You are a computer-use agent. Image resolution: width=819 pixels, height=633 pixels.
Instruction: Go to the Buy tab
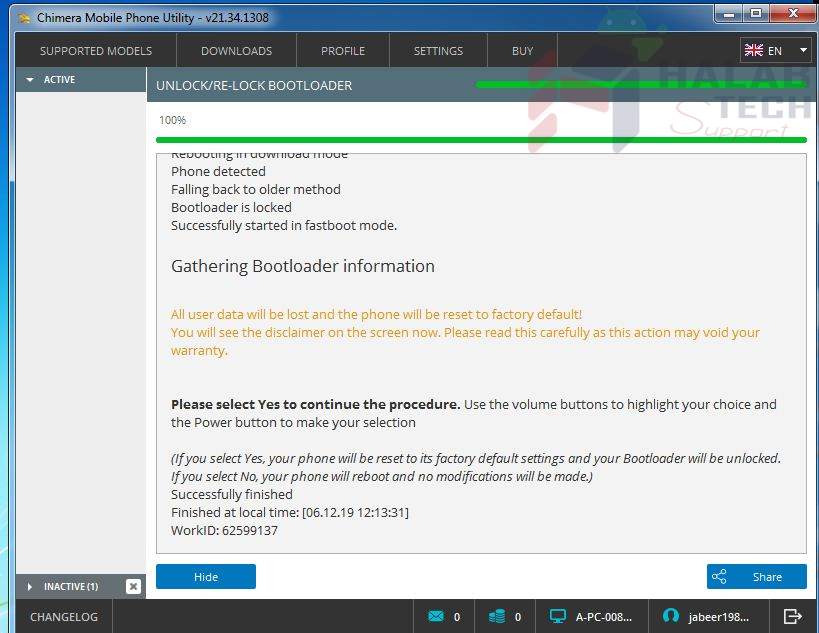tap(522, 51)
